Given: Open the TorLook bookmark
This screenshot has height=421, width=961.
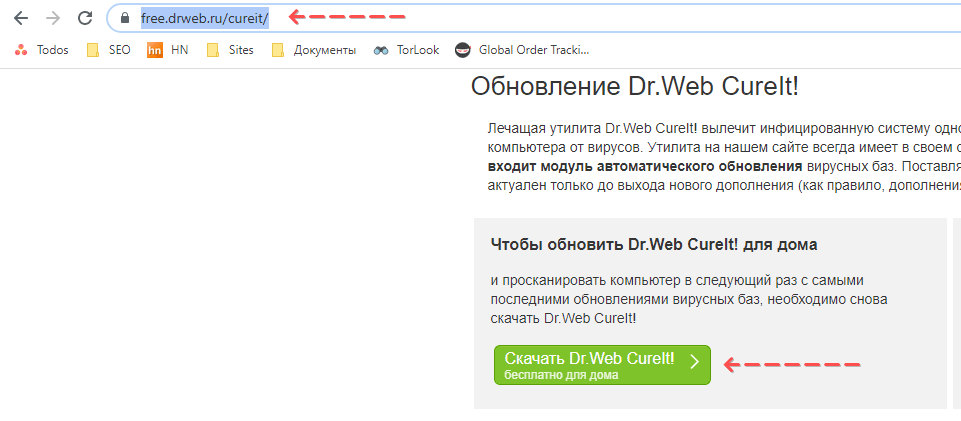Looking at the screenshot, I should 406,50.
